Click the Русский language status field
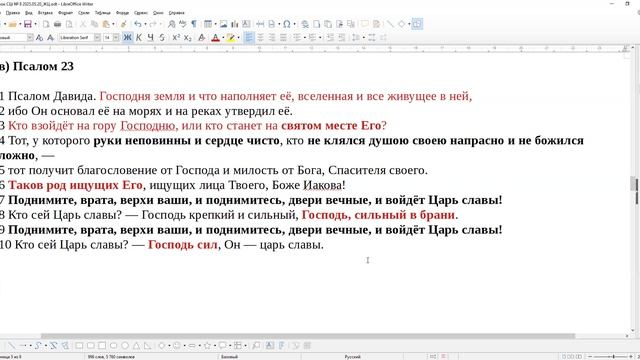 (x=352, y=357)
